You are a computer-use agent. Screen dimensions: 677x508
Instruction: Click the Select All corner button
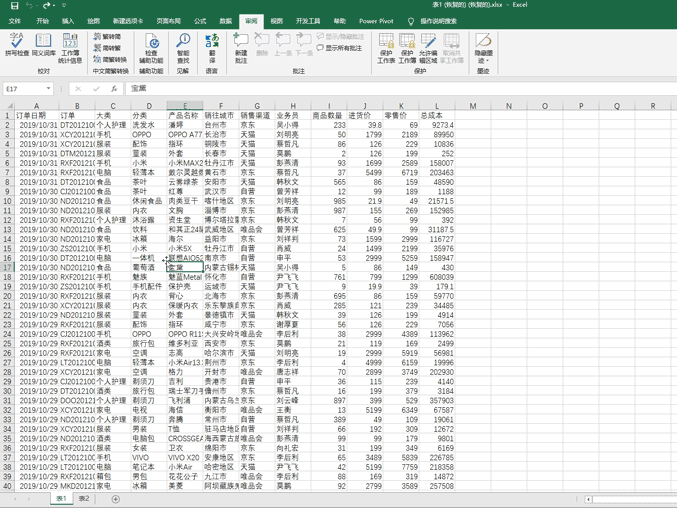(x=7, y=106)
